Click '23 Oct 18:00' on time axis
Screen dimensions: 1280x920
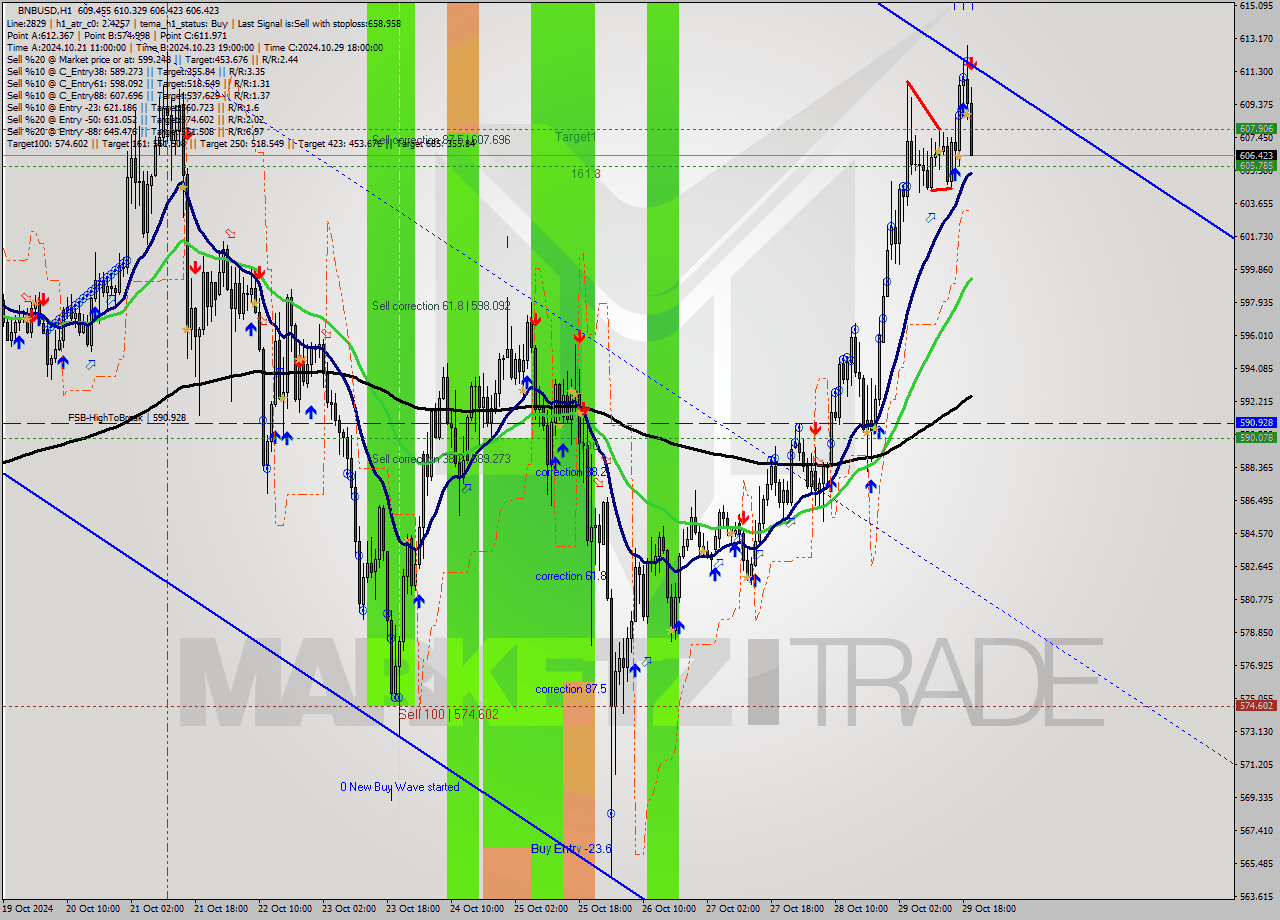[x=412, y=909]
